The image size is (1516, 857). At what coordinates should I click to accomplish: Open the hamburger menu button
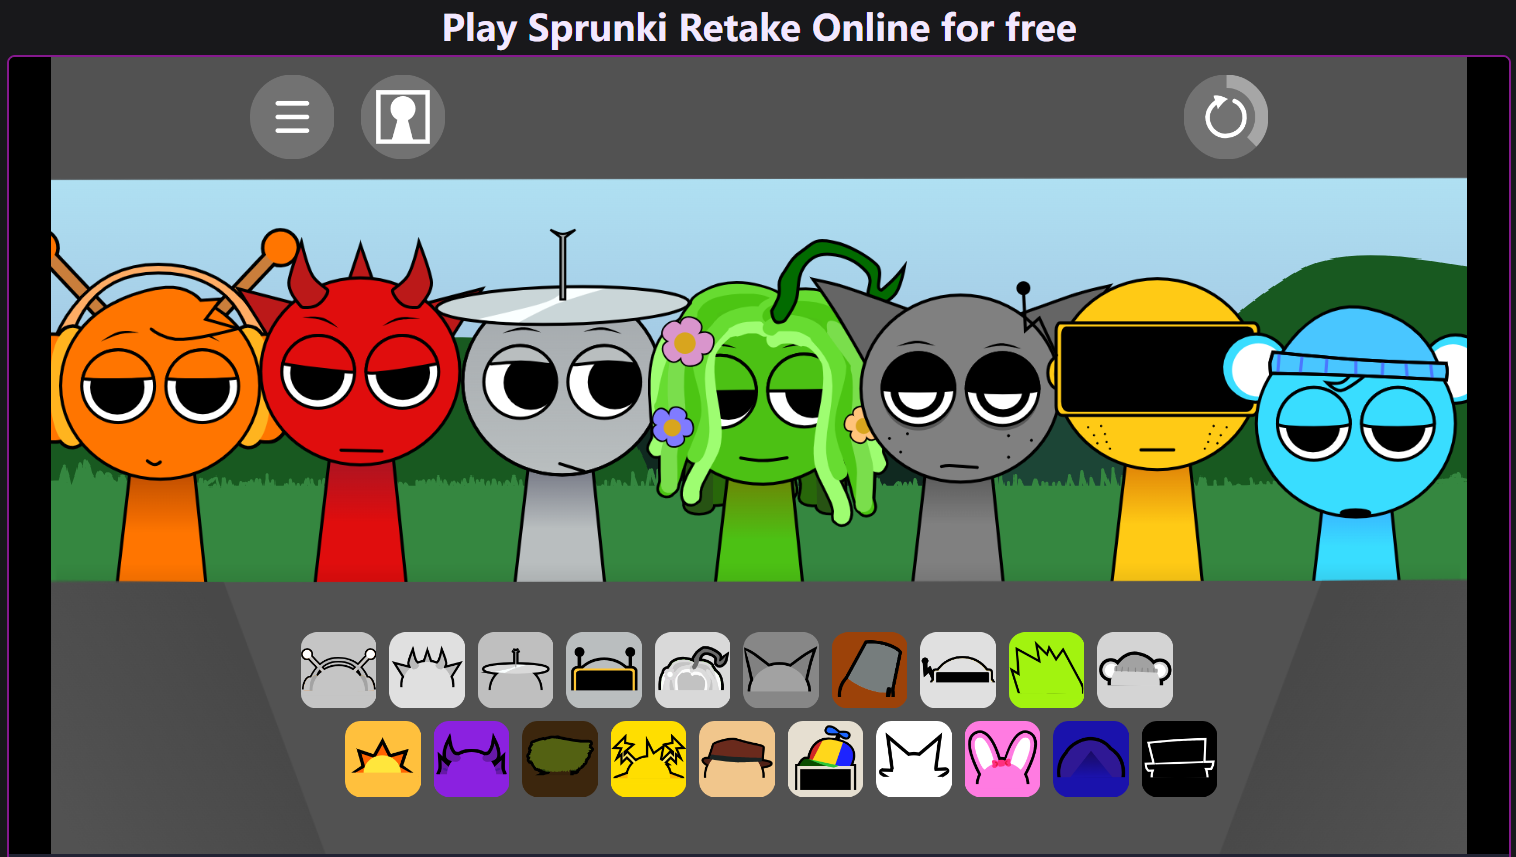(292, 117)
